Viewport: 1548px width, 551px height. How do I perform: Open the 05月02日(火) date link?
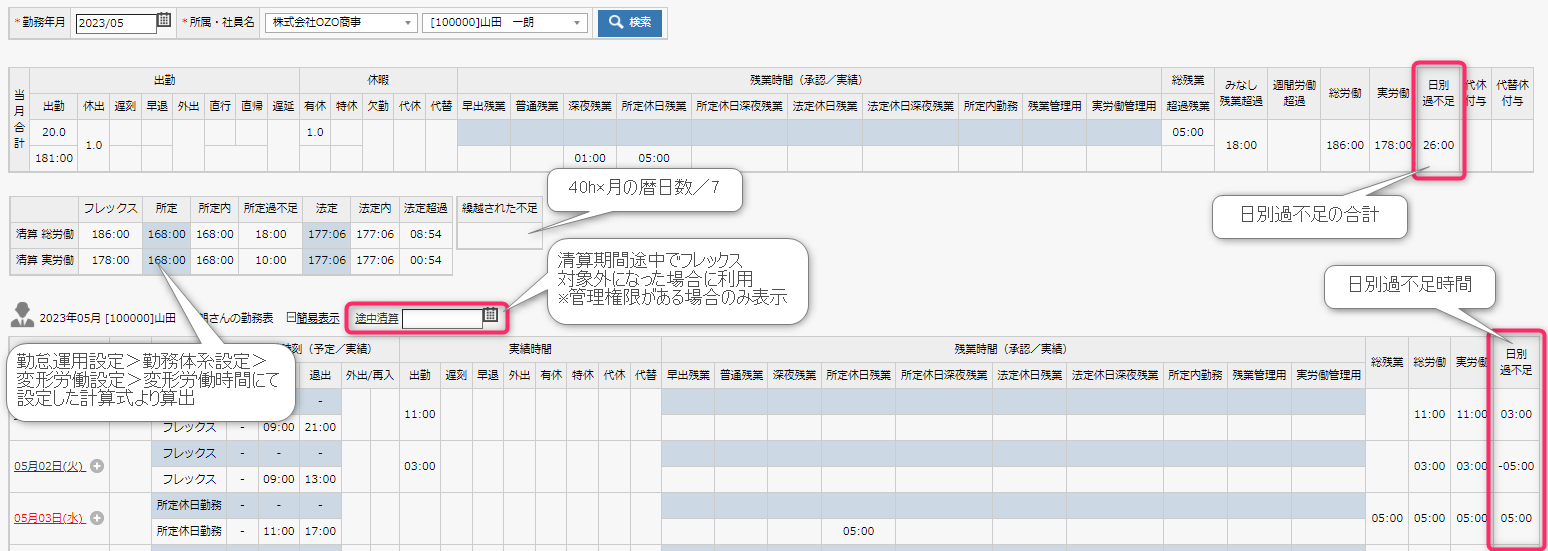[50, 467]
